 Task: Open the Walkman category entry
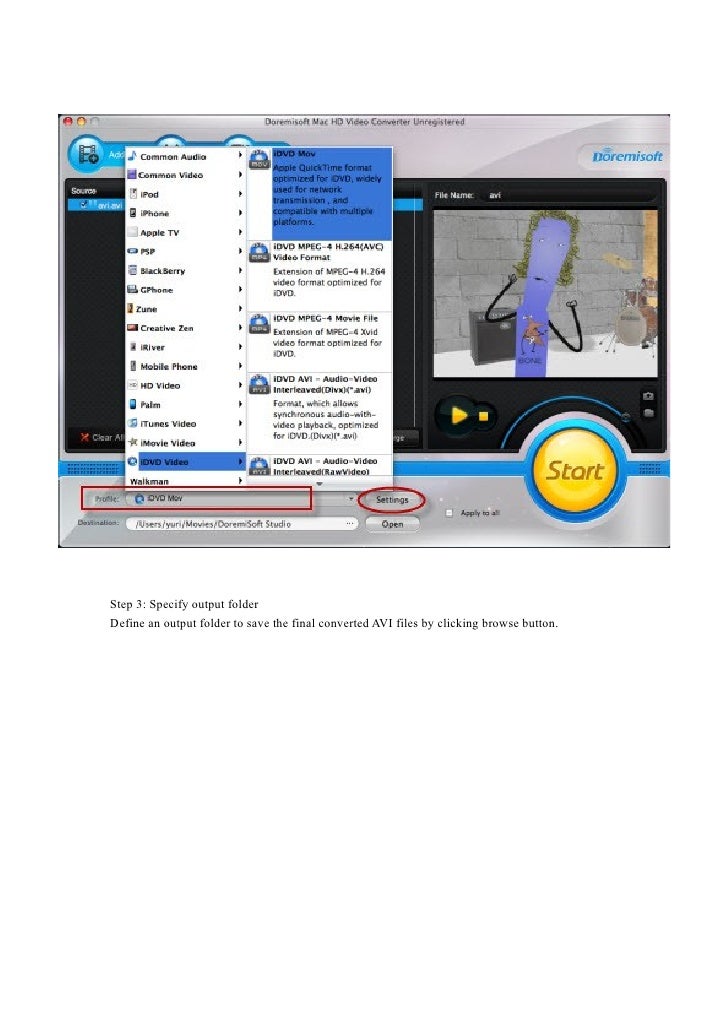[185, 481]
